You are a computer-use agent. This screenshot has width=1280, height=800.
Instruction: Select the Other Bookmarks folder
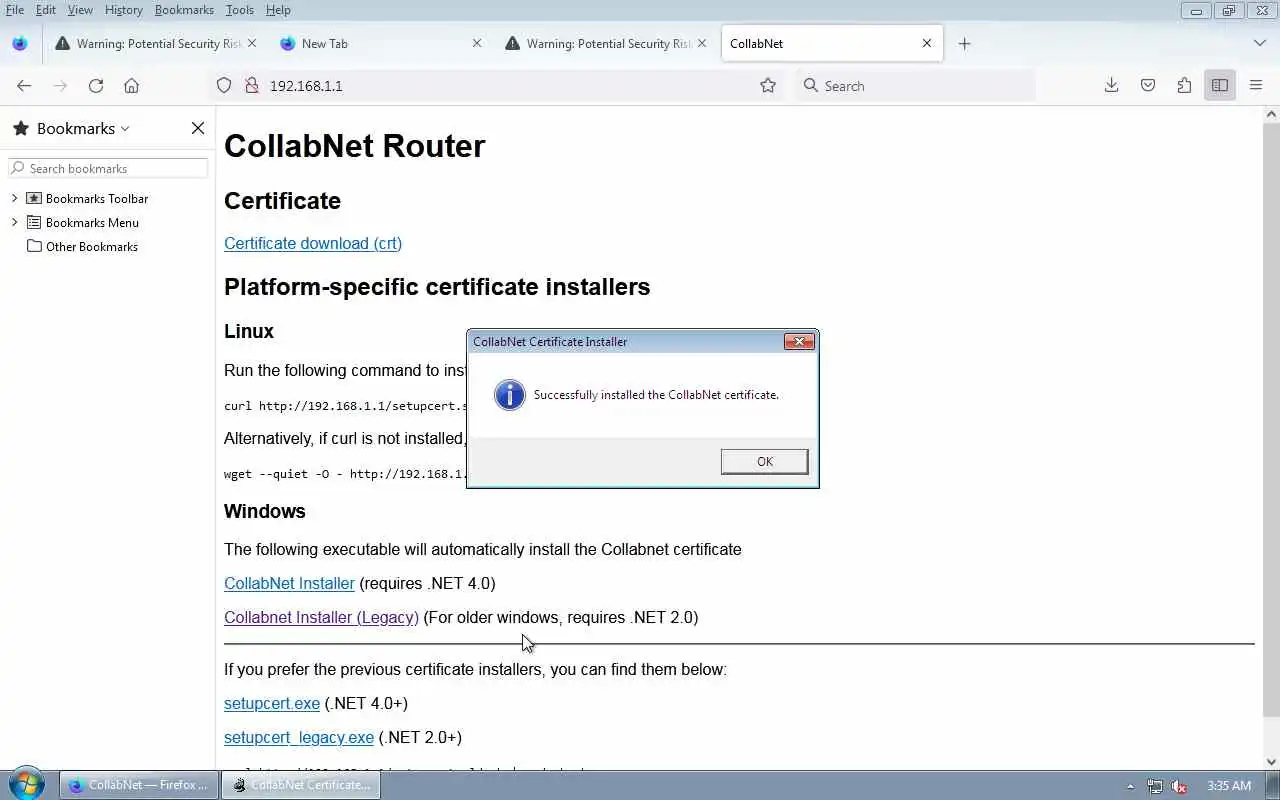pyautogui.click(x=83, y=246)
